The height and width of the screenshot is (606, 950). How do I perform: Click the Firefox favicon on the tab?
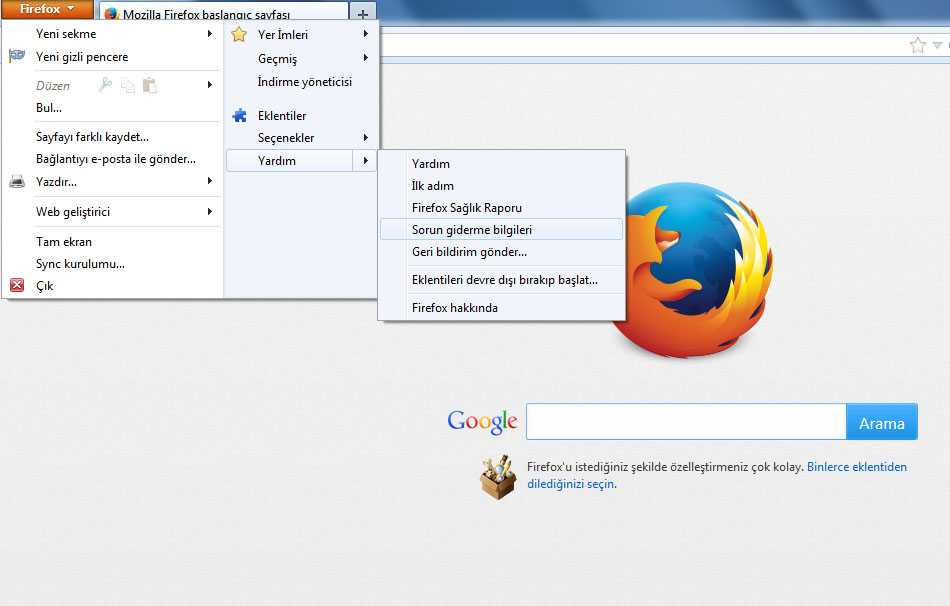[111, 14]
